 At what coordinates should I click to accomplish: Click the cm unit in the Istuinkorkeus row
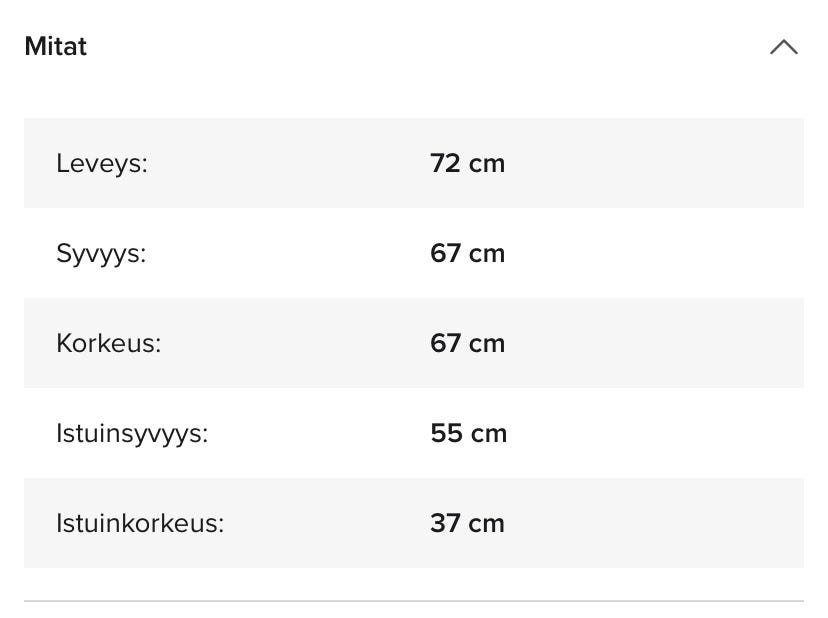pyautogui.click(x=488, y=523)
